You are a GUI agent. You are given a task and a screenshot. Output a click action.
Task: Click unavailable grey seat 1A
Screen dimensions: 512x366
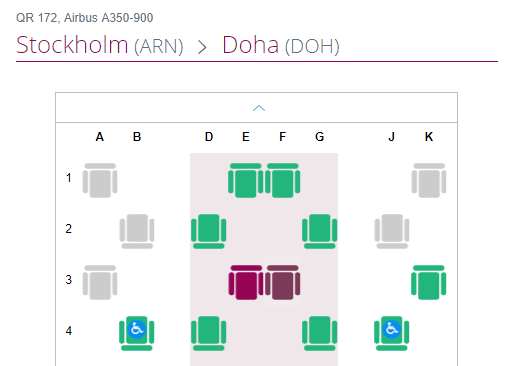point(100,180)
